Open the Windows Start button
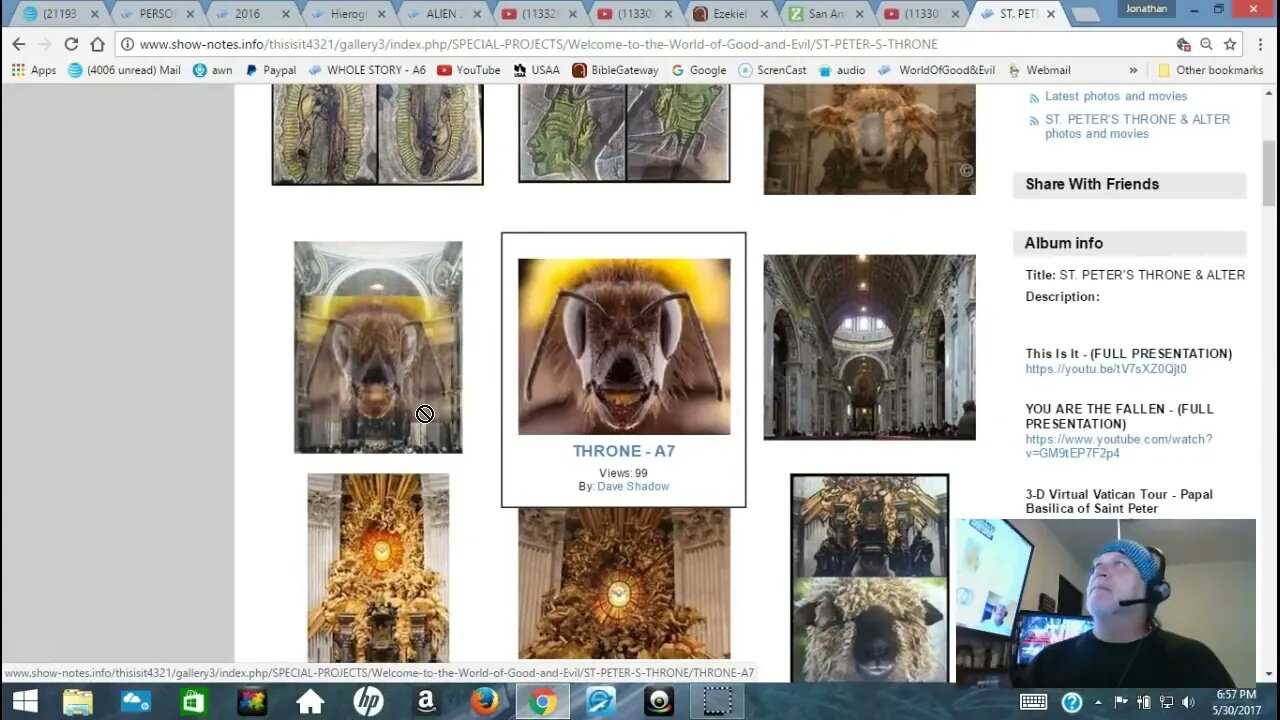Image resolution: width=1280 pixels, height=720 pixels. click(x=24, y=702)
